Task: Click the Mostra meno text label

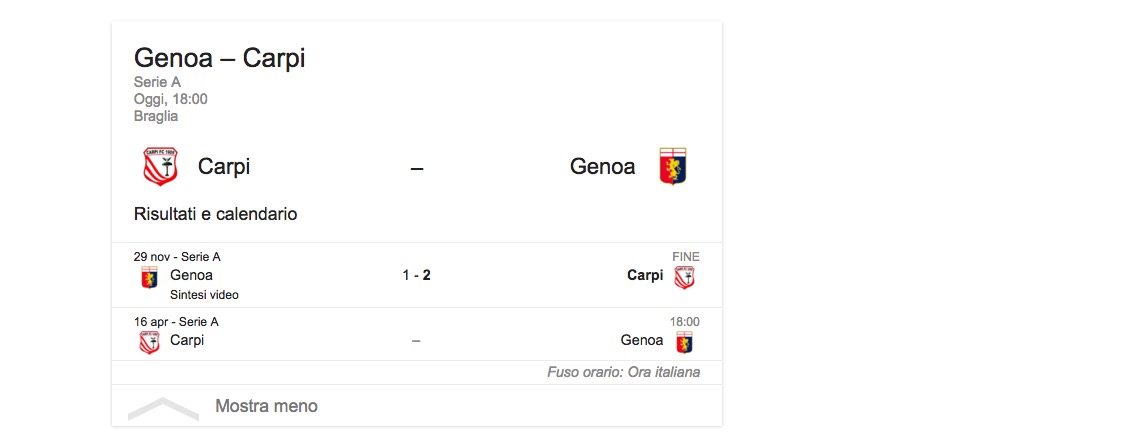Action: pyautogui.click(x=266, y=406)
